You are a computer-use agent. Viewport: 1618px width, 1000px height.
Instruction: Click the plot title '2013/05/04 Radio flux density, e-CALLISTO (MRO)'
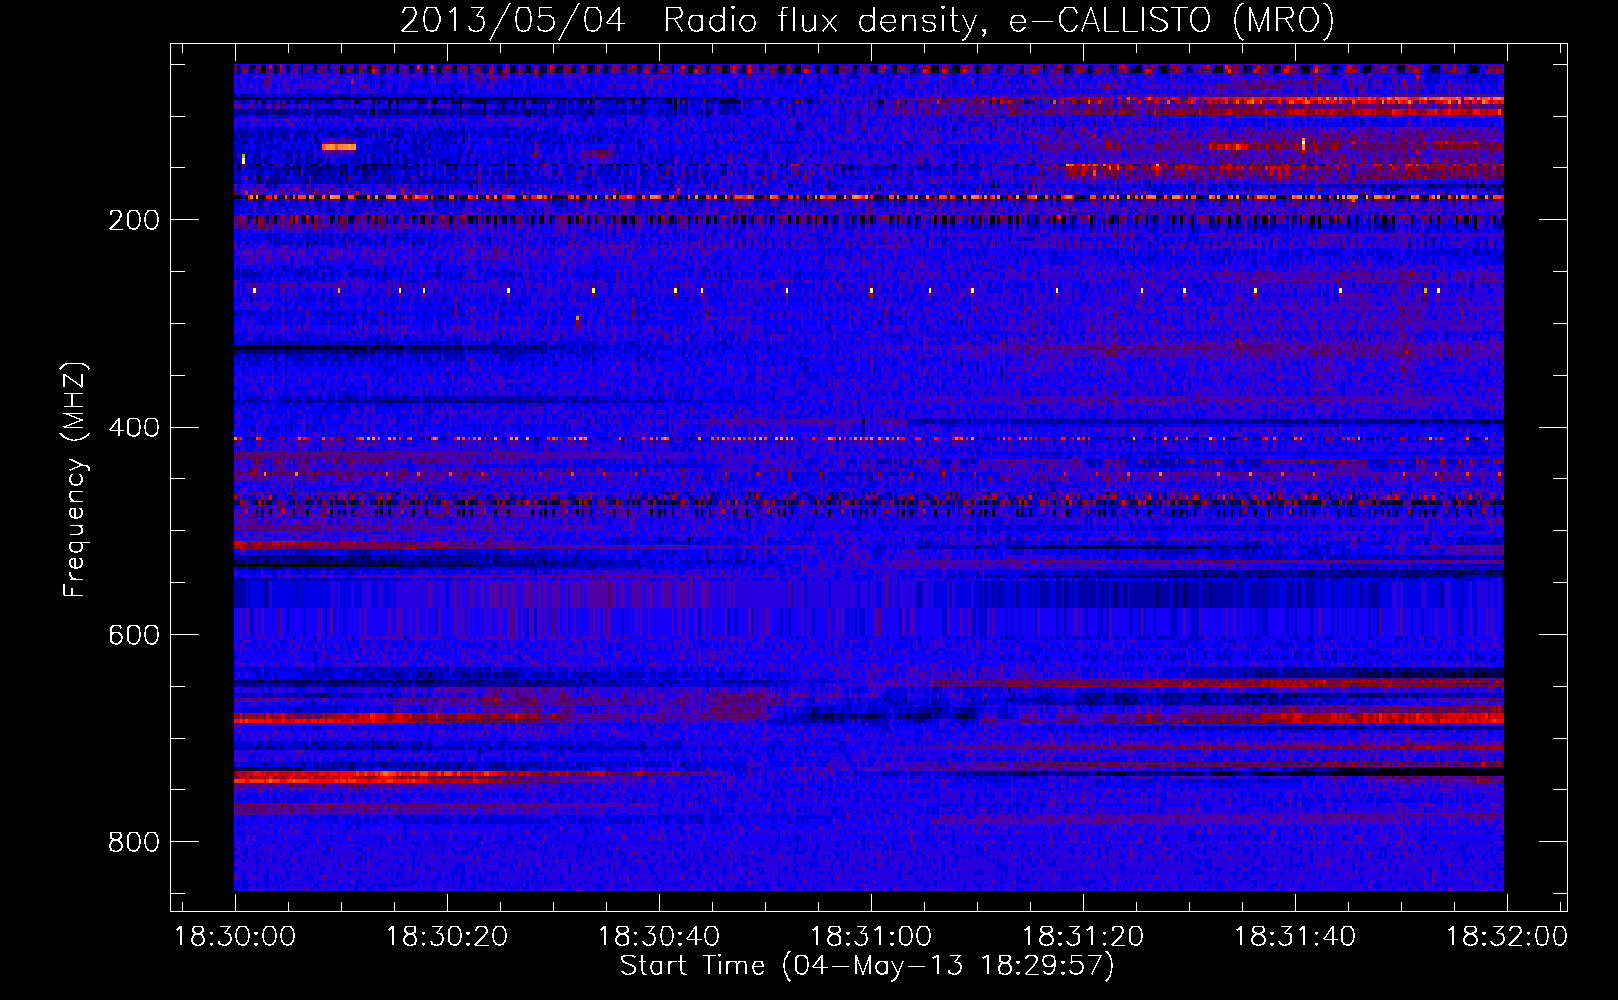(867, 21)
